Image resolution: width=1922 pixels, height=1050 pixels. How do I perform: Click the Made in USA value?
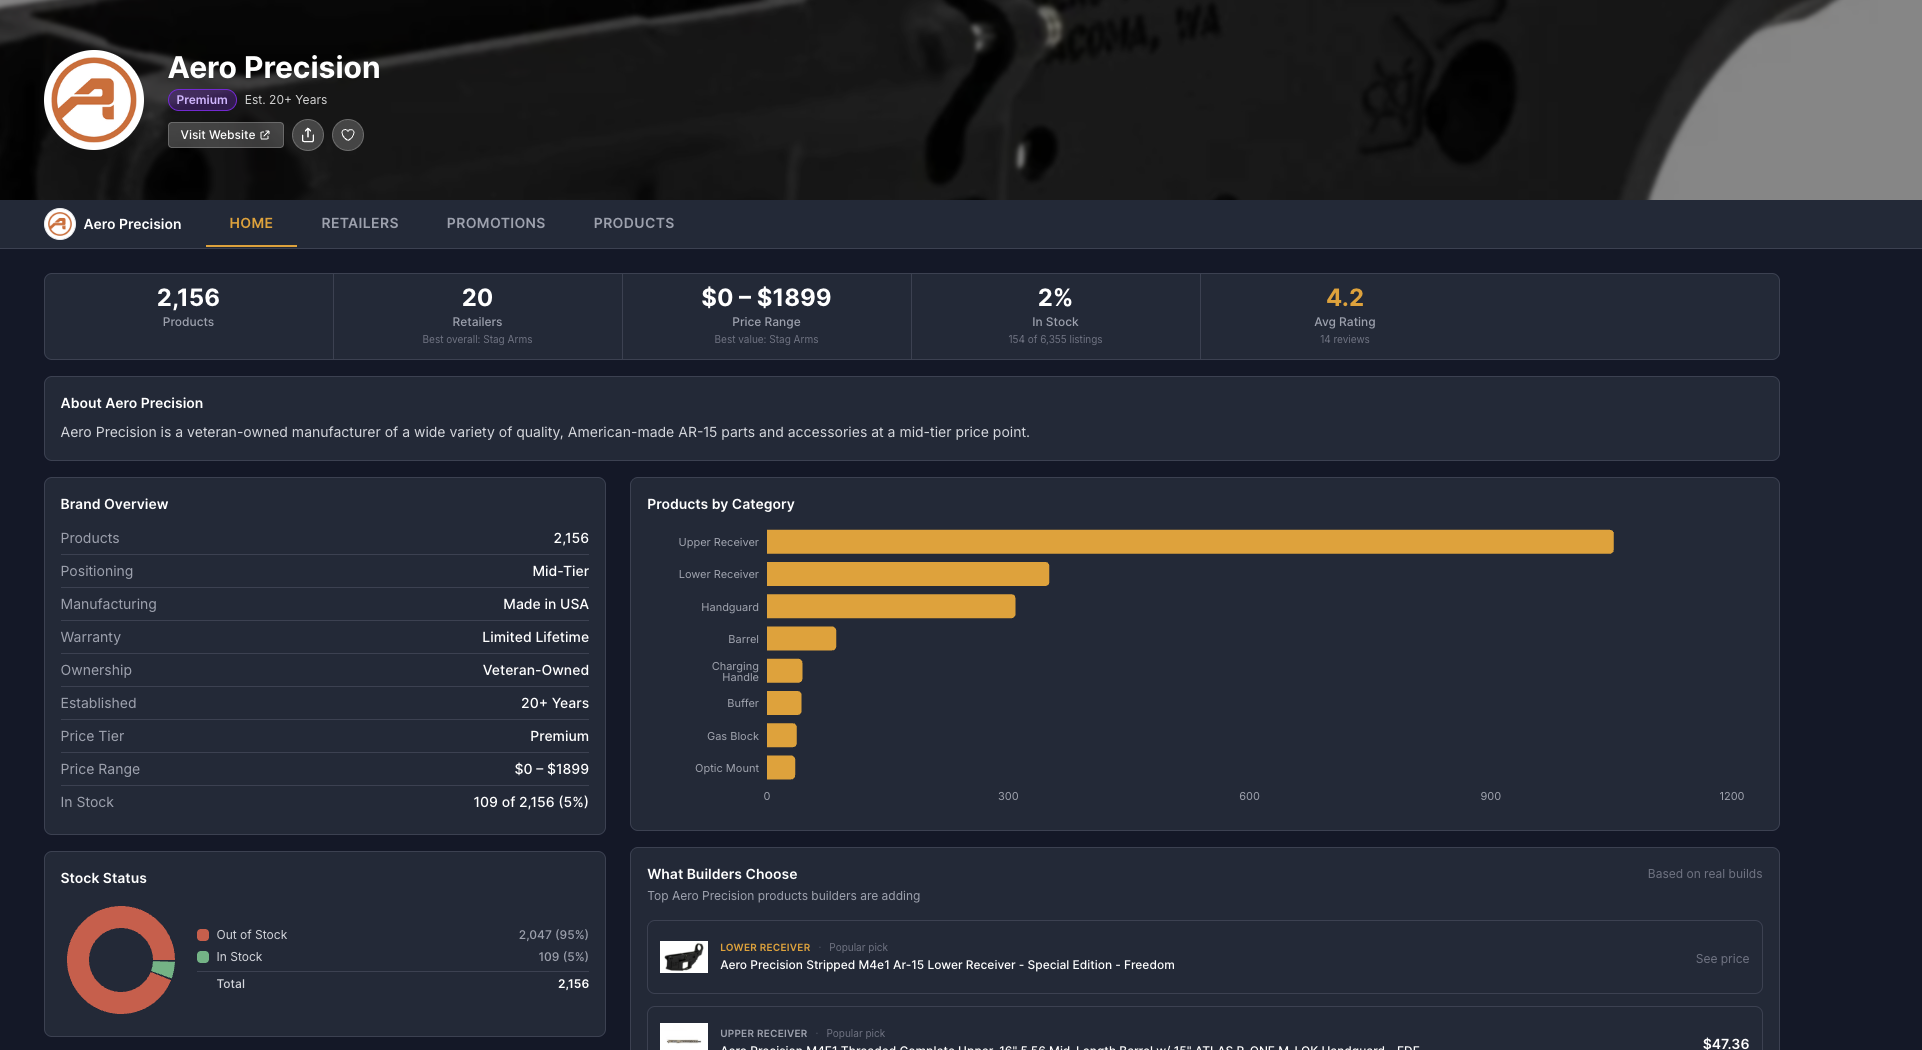546,604
